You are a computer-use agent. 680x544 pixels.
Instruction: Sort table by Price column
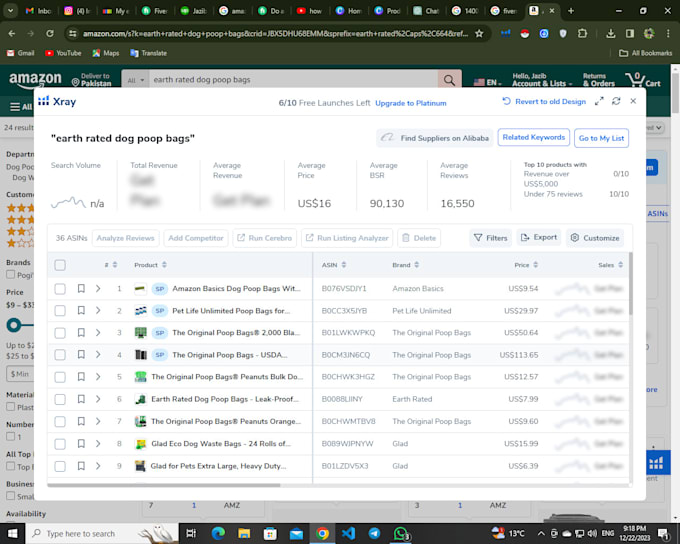[x=526, y=265]
